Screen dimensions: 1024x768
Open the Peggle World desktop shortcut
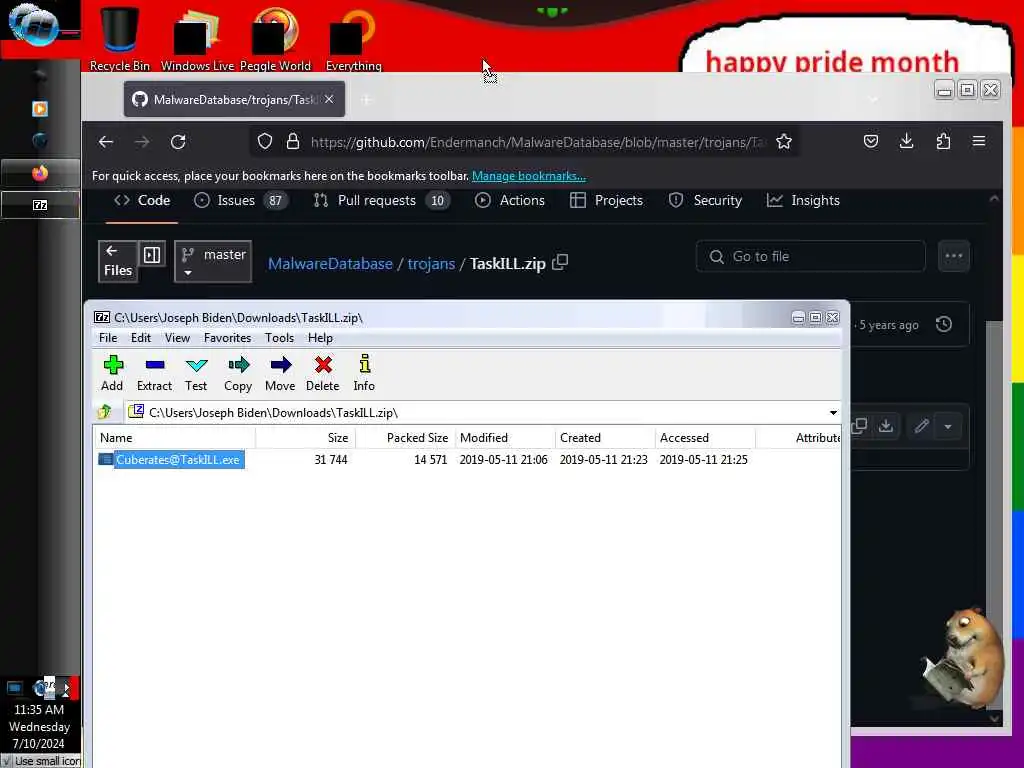275,38
